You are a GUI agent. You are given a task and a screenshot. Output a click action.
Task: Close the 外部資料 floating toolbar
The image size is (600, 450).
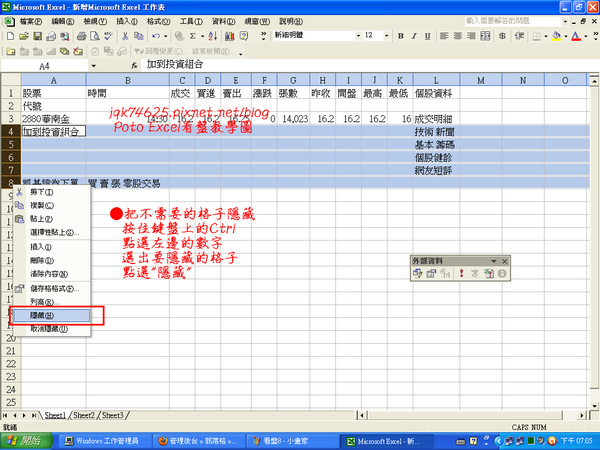tap(505, 261)
